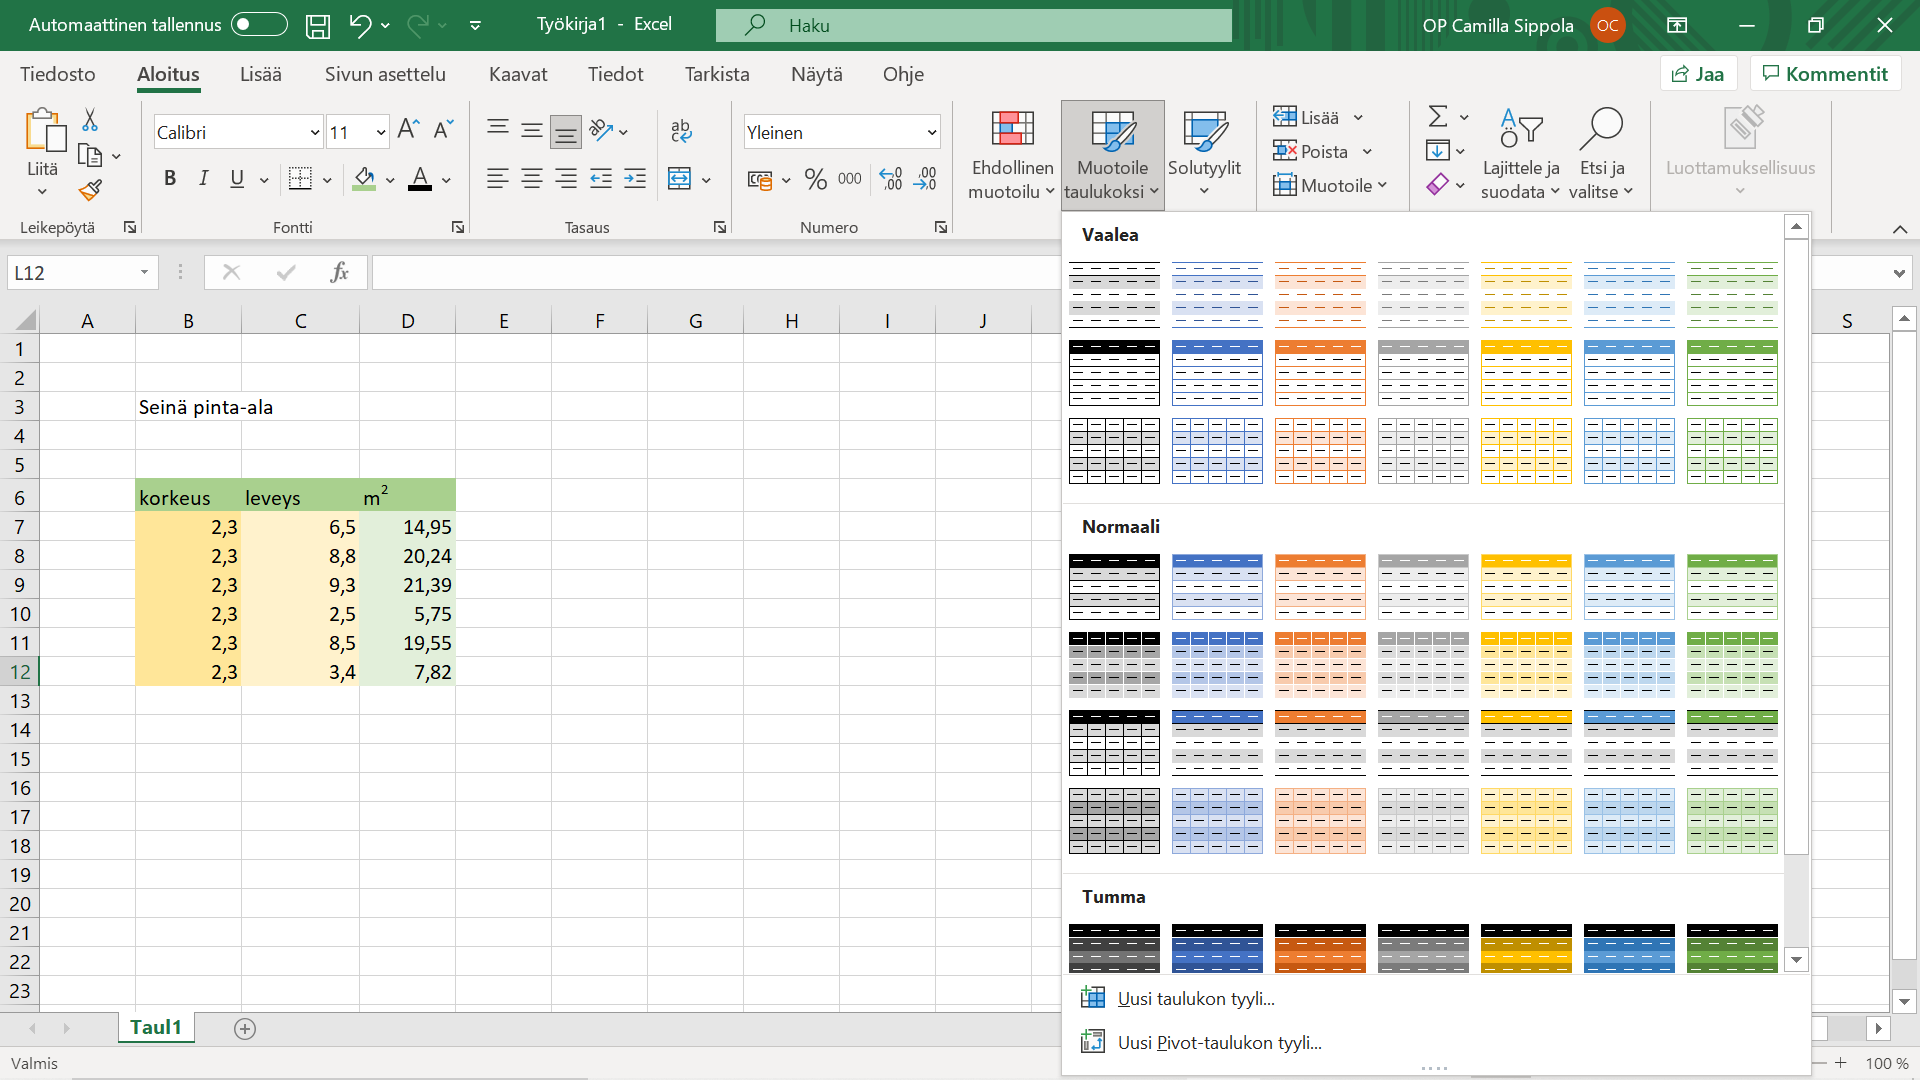Switch to the Kaavat ribbon tab
1920x1080 pixels.
point(517,74)
